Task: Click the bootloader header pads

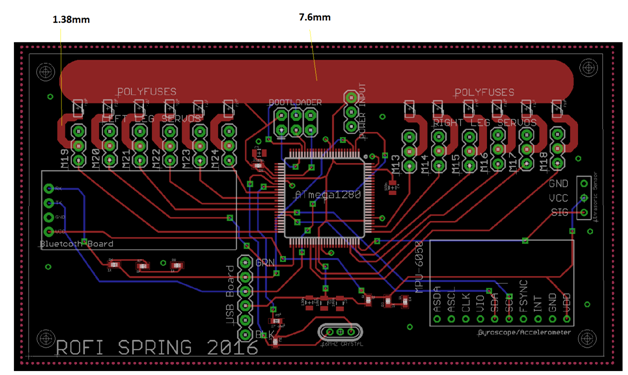Action: tap(296, 123)
